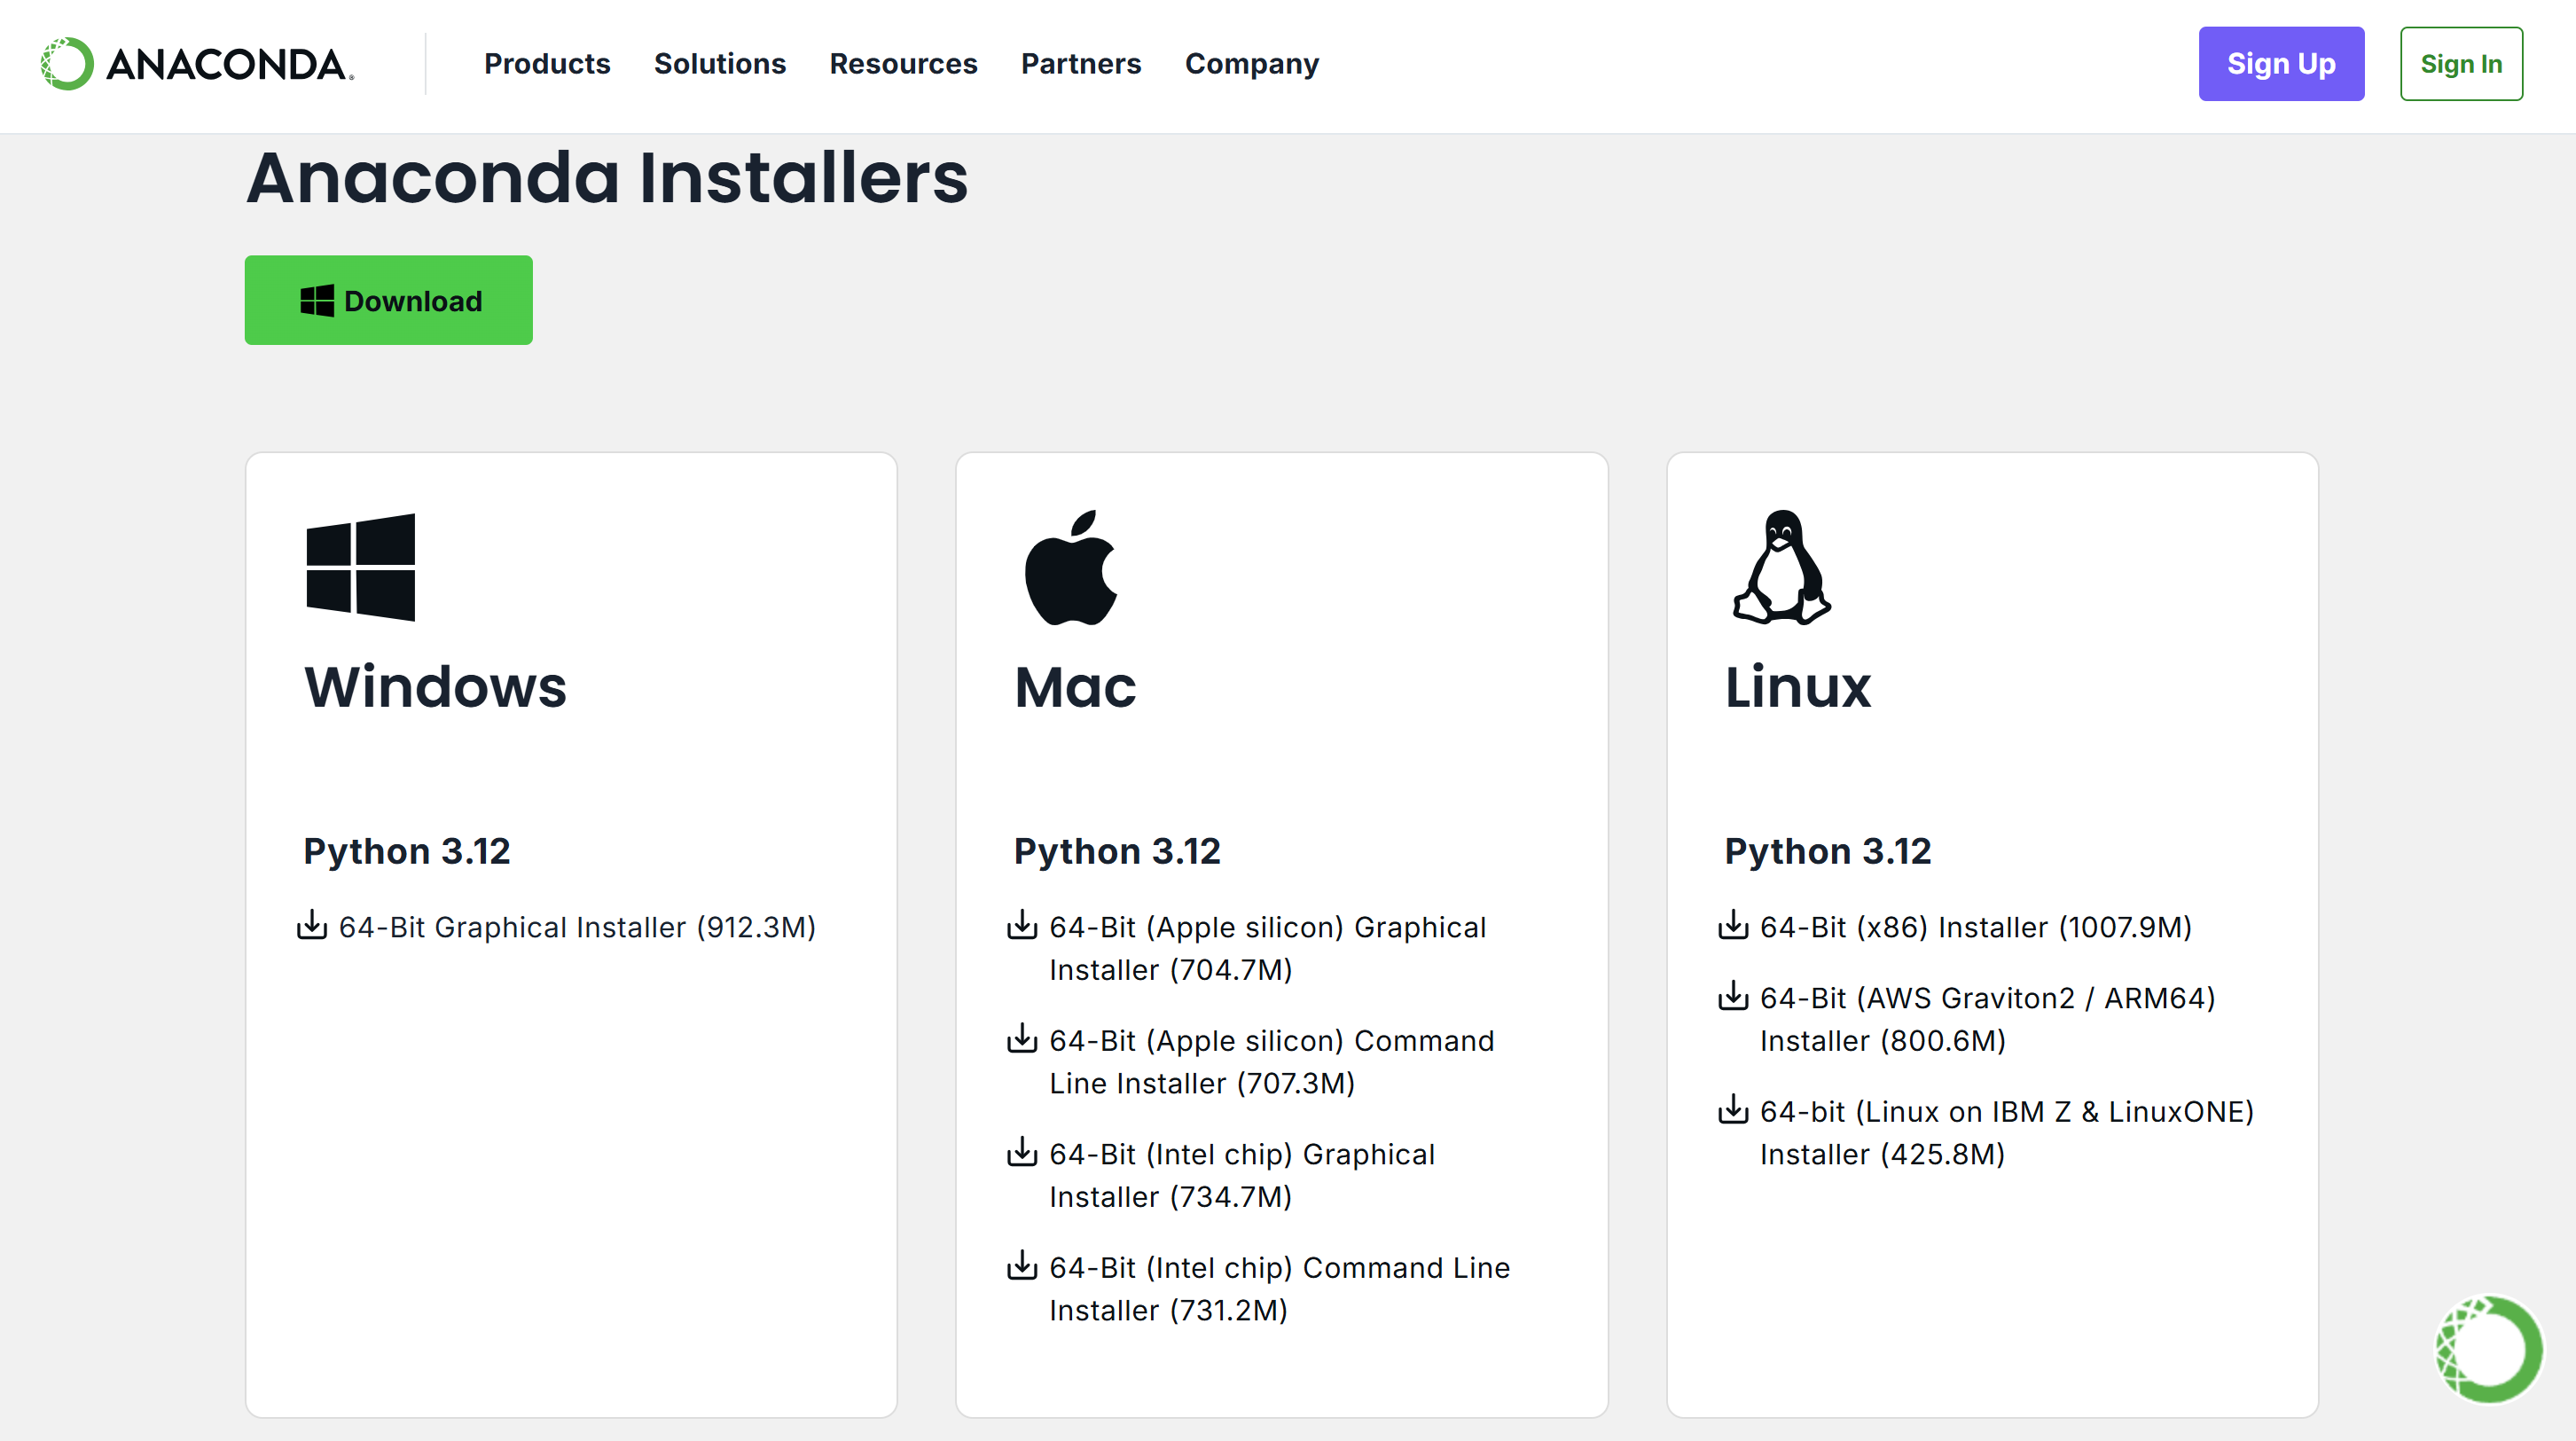Viewport: 2576px width, 1441px height.
Task: Click the Linux penguin icon
Action: (x=1782, y=567)
